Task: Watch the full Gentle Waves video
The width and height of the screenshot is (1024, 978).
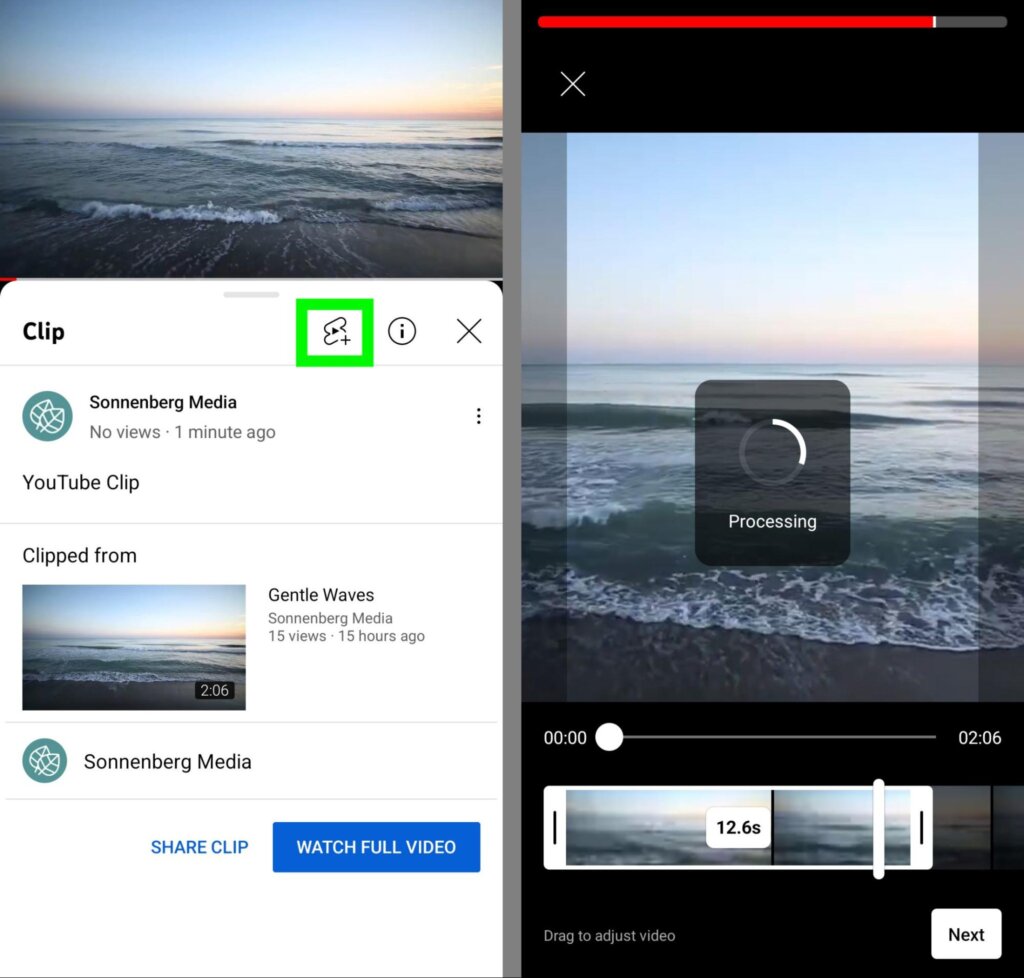Action: [376, 847]
